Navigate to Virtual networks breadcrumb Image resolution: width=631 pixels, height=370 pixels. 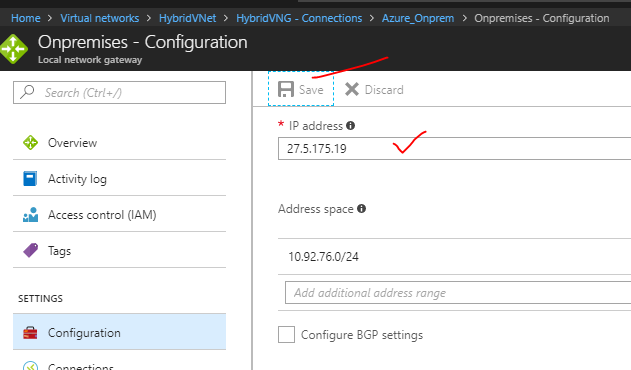(x=99, y=18)
